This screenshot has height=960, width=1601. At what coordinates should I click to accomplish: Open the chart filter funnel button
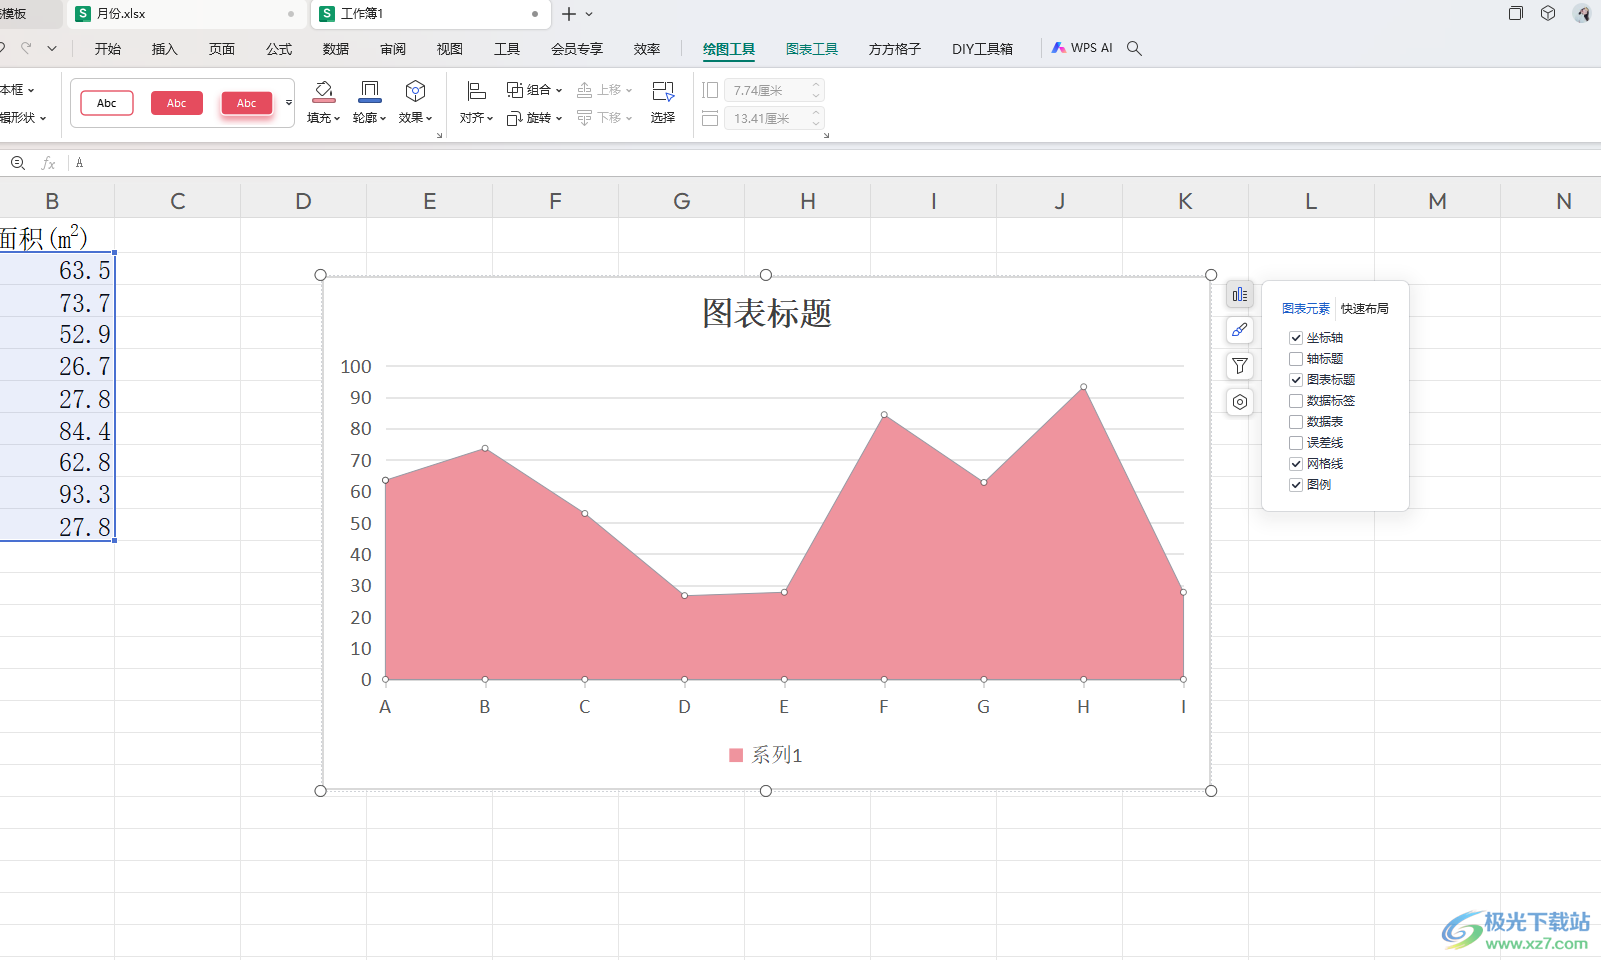coord(1240,366)
